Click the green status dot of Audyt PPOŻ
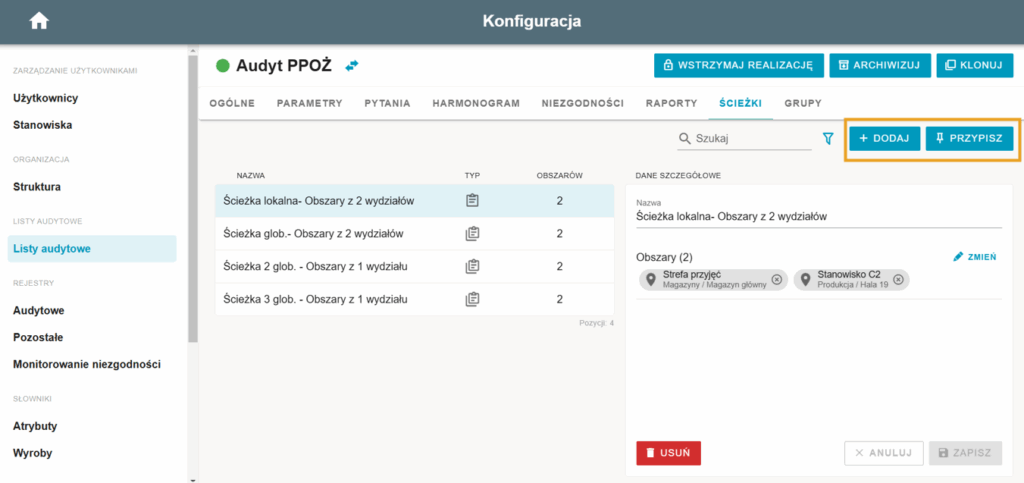 [223, 65]
